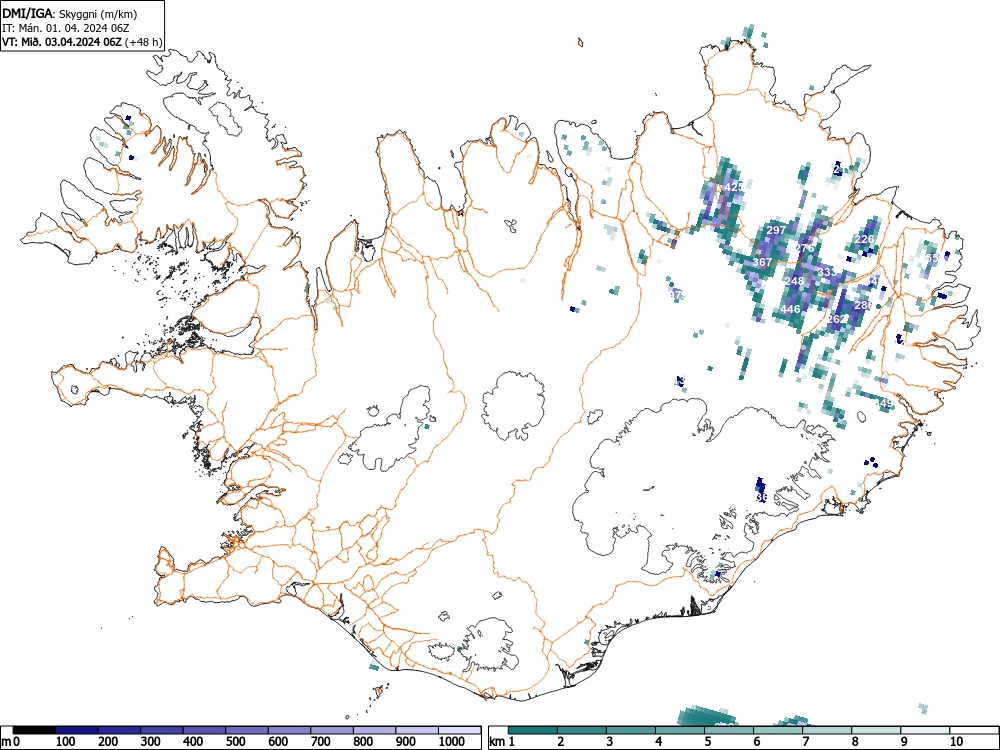Click the teal swatch between km 4 and 5
Viewport: 1000px width, 750px height.
680,730
